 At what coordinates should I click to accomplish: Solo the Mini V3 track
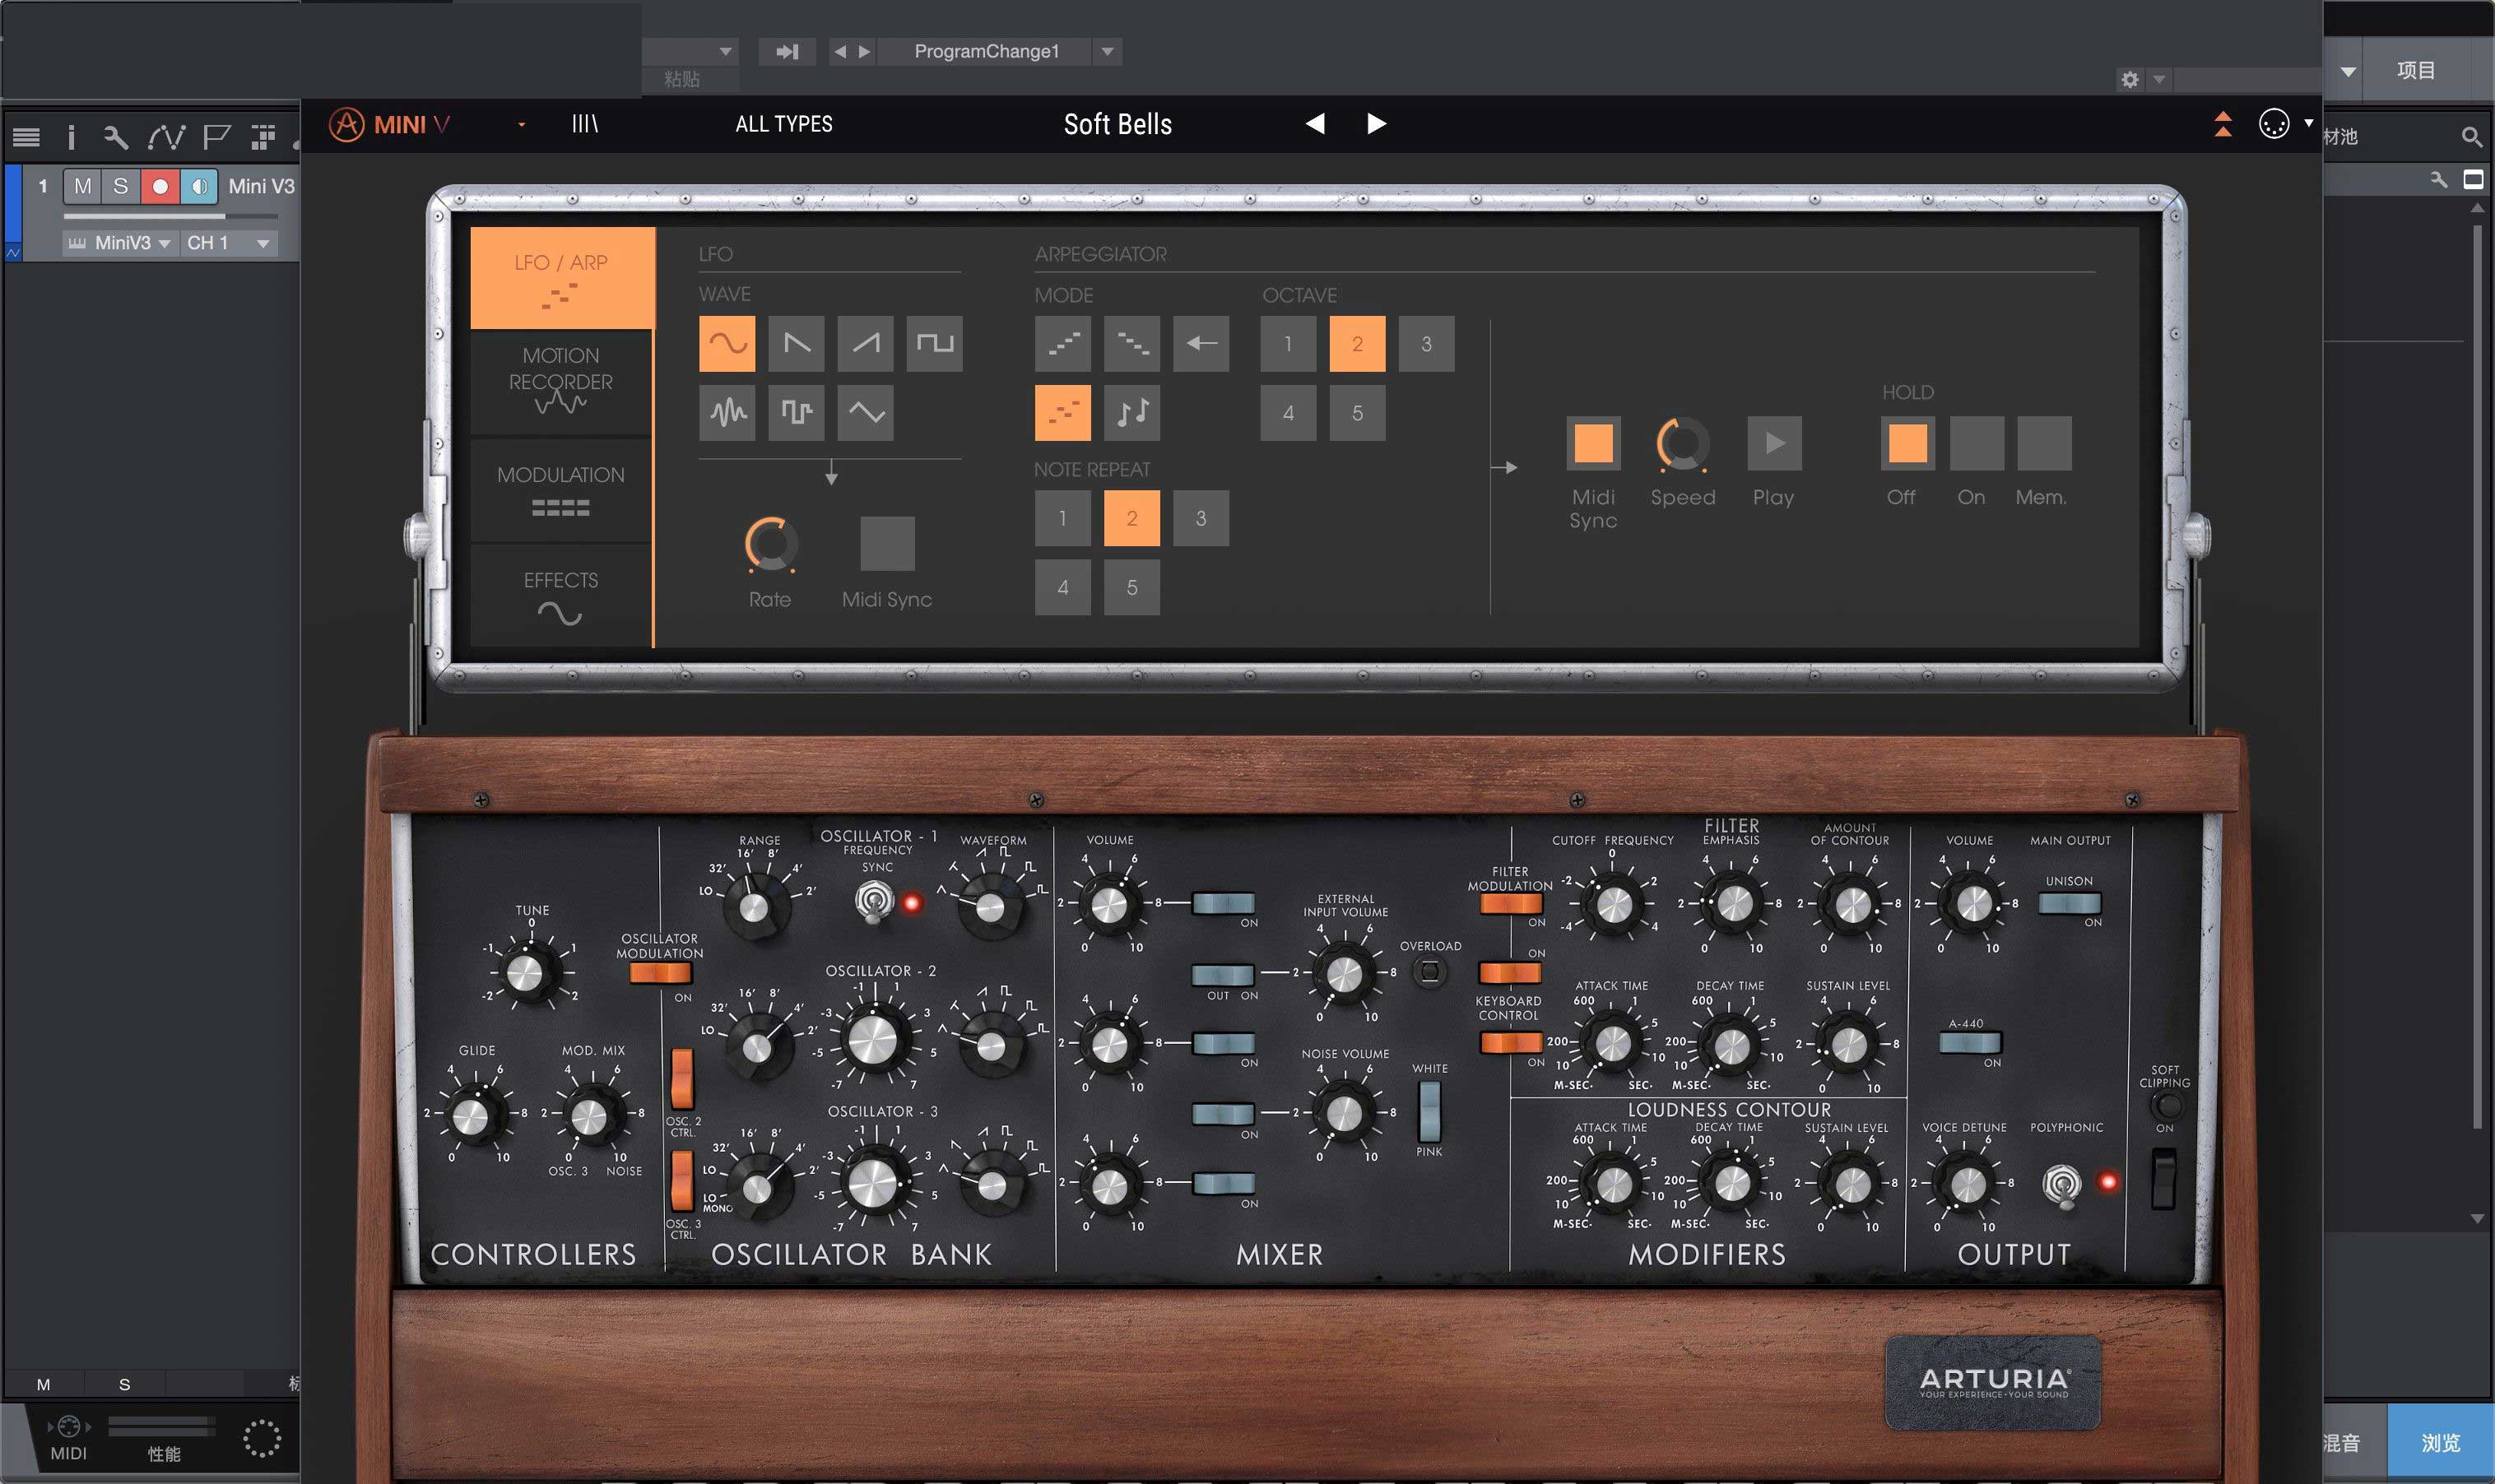121,186
